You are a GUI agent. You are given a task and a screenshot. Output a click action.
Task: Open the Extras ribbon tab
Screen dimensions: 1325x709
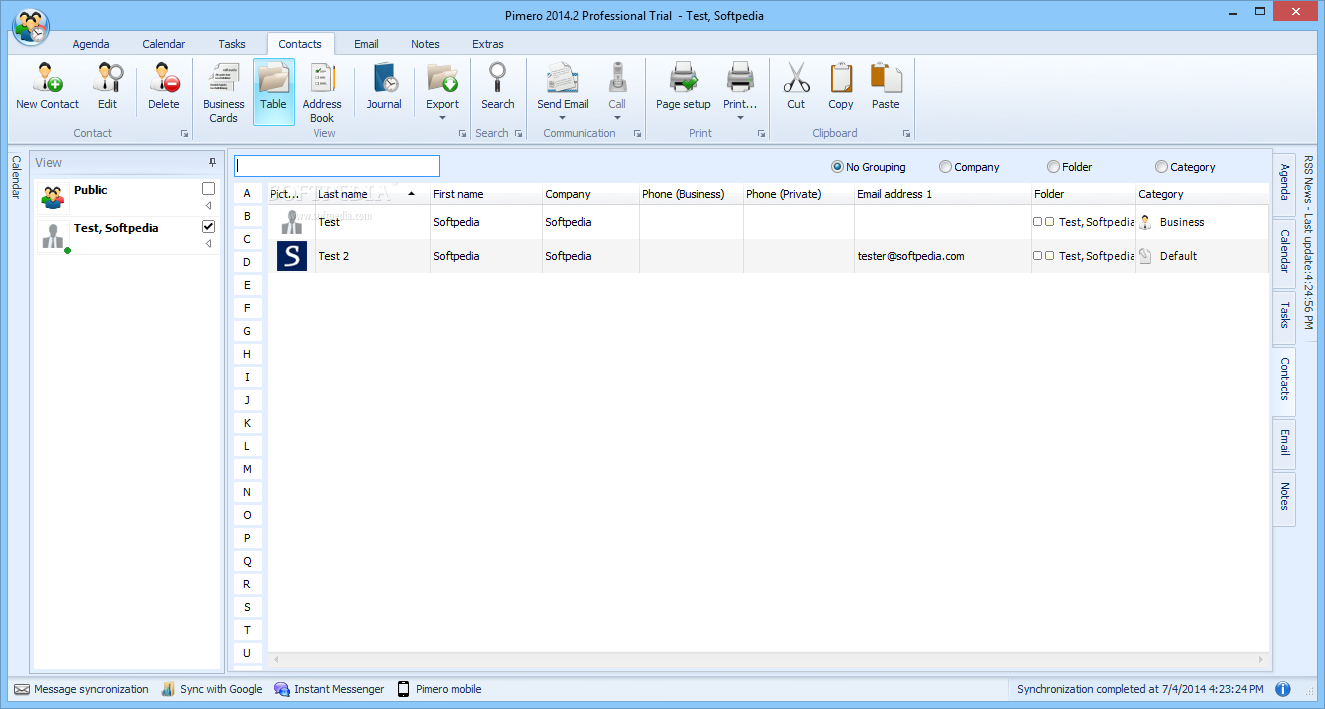pyautogui.click(x=488, y=44)
